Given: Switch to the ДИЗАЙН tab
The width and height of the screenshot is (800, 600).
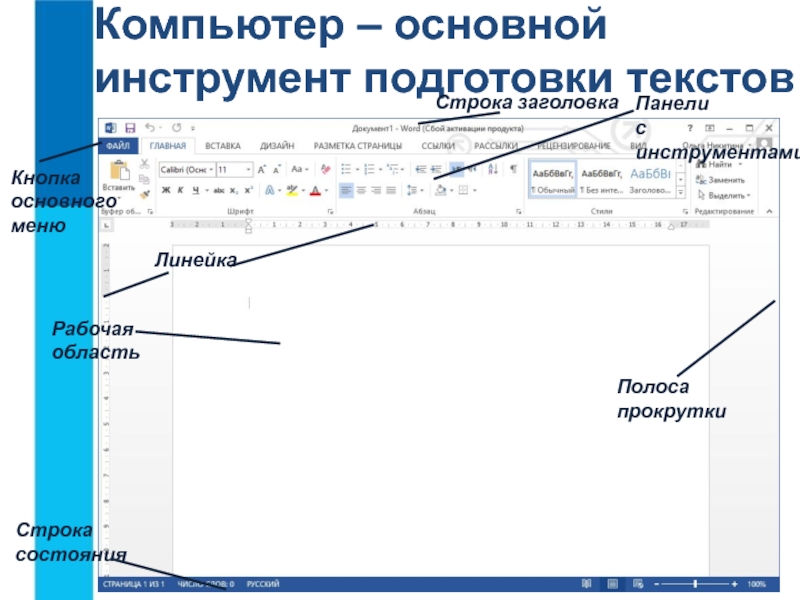Looking at the screenshot, I should 277,146.
